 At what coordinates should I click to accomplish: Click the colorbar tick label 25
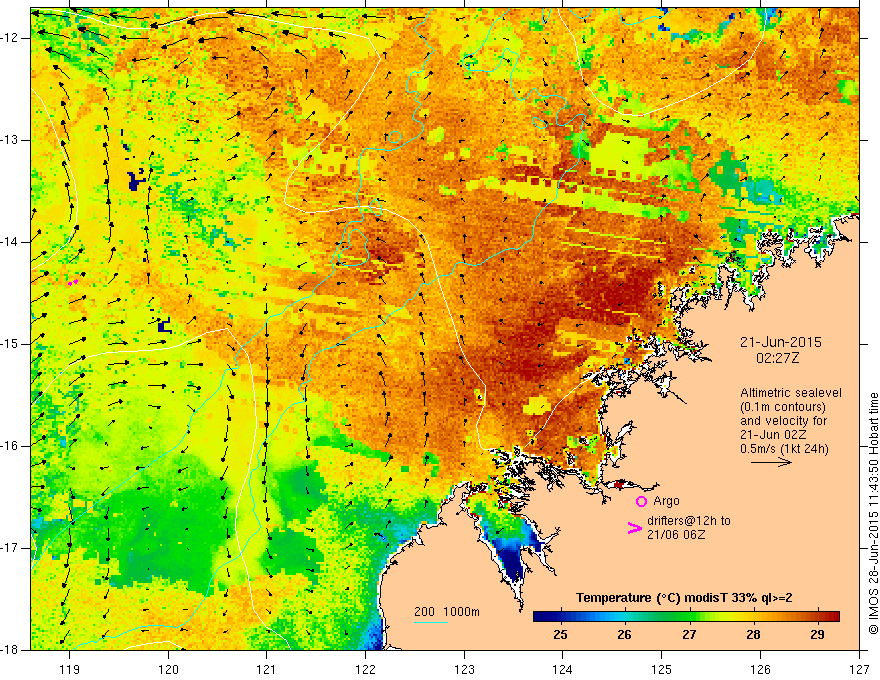(560, 635)
